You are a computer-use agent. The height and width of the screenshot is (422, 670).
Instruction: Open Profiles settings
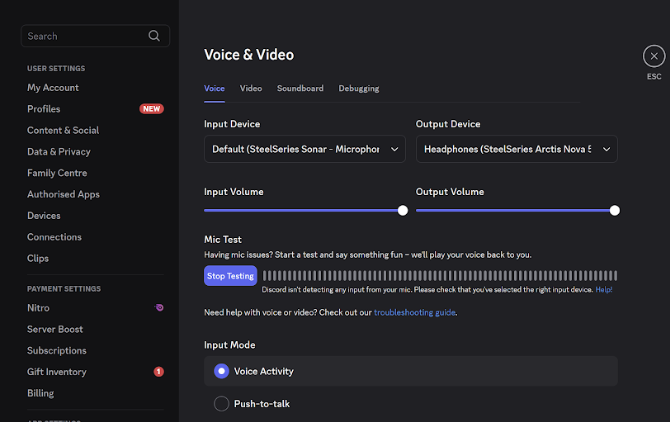[44, 109]
